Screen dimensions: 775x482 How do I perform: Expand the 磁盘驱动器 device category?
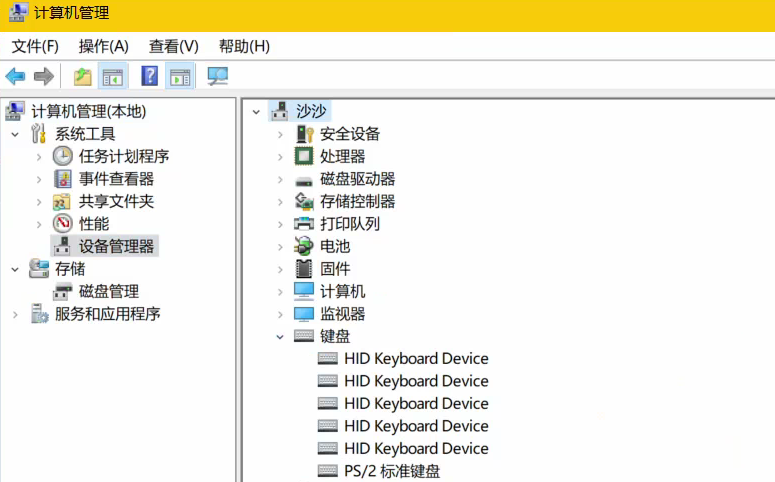coord(280,179)
